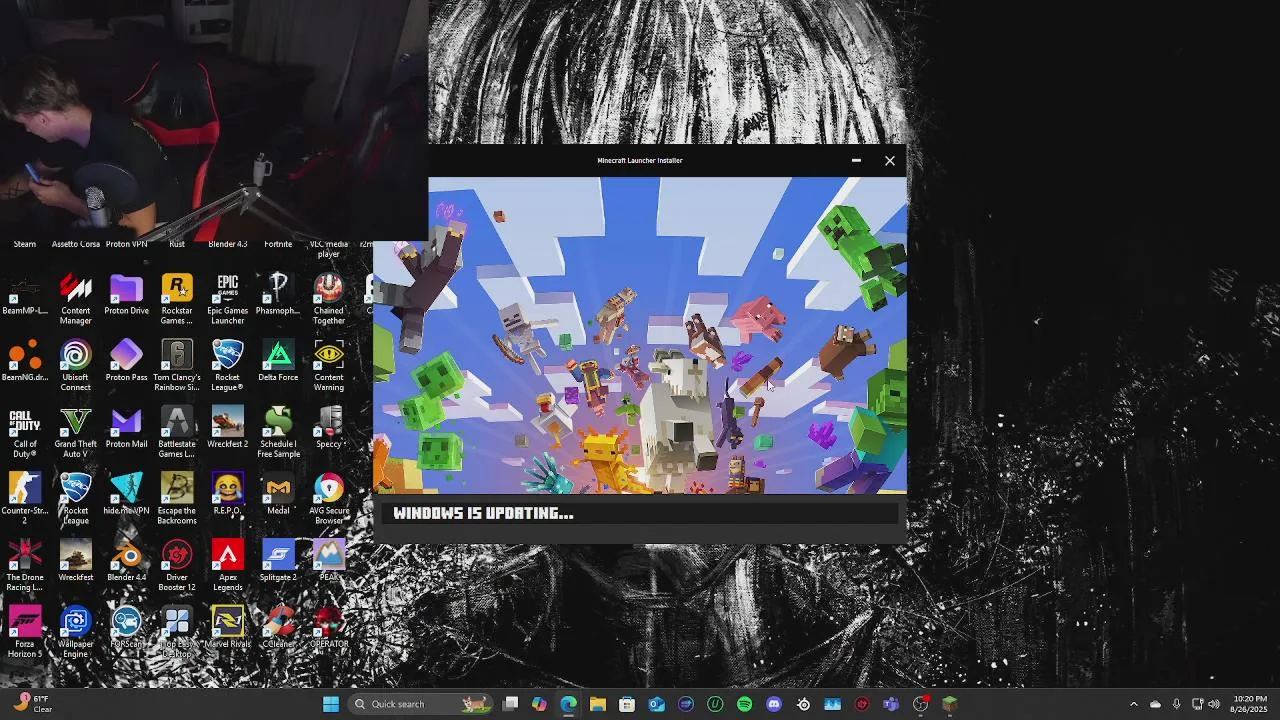Viewport: 1280px width, 720px height.
Task: Open the Schedule I Free Sample icon
Action: click(278, 432)
